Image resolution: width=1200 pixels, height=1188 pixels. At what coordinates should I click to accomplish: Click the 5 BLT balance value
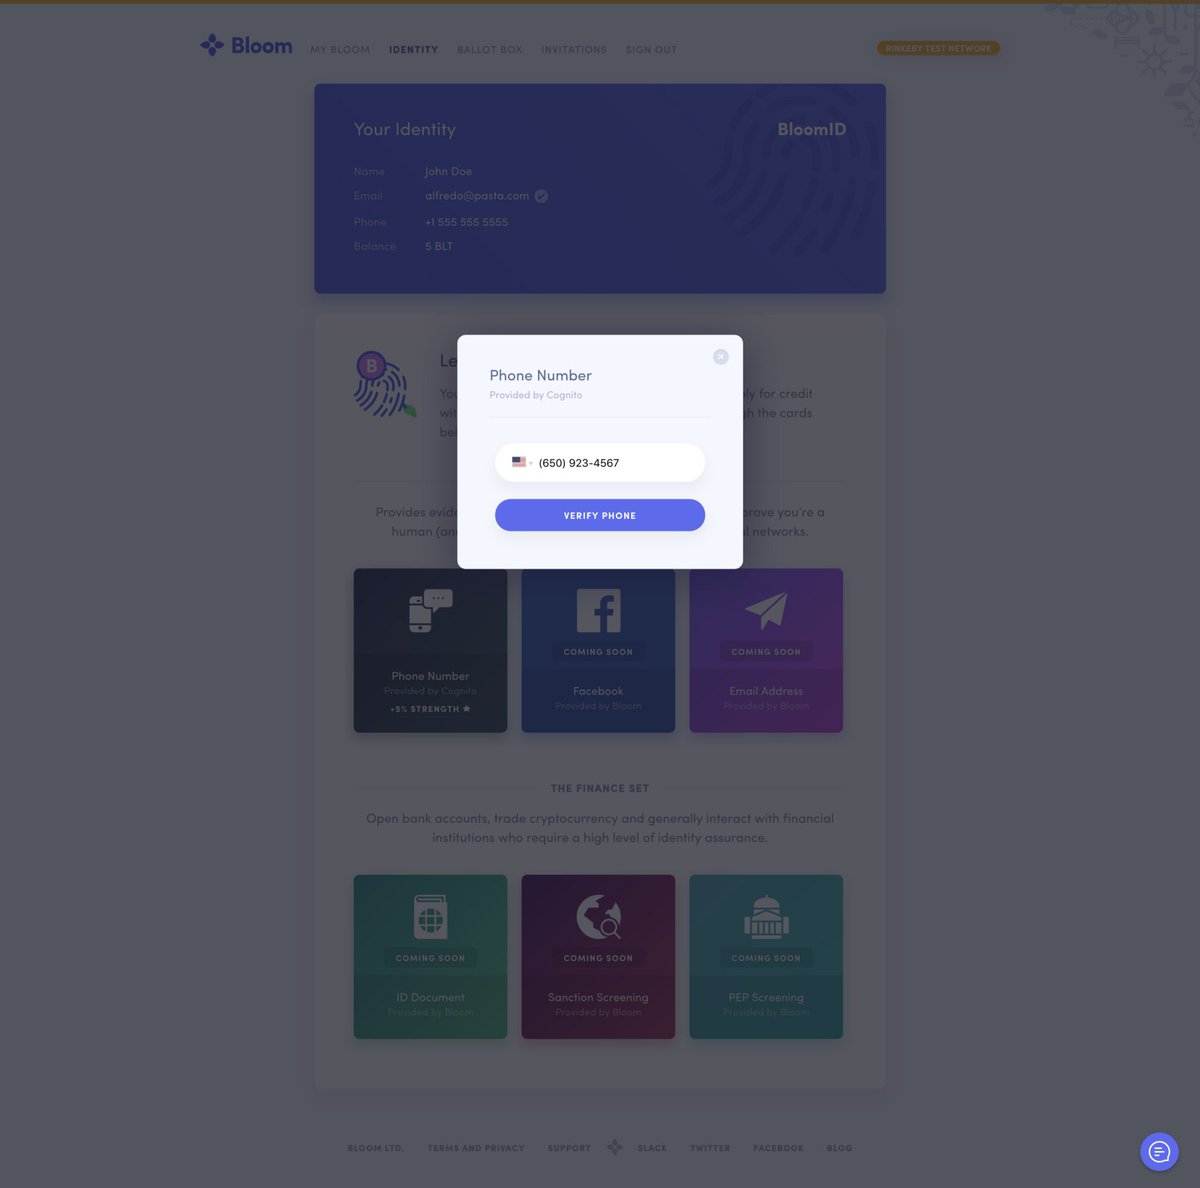pos(439,246)
